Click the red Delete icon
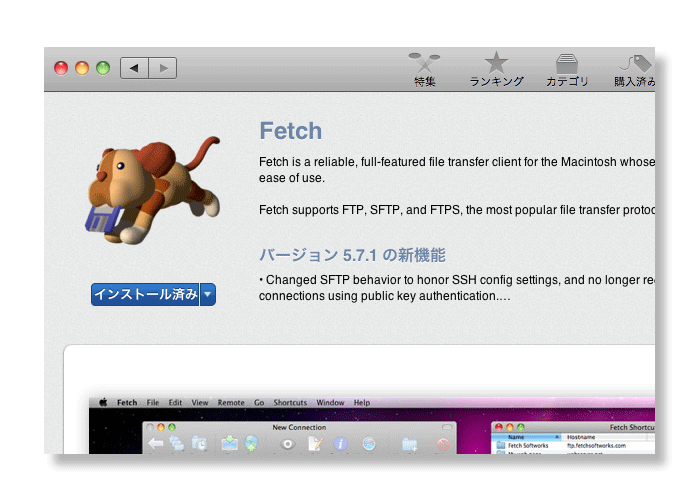 click(x=443, y=444)
